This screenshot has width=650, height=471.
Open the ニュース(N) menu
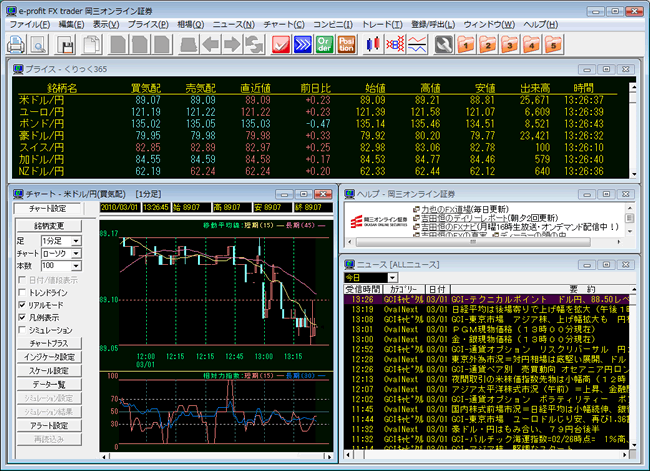(x=234, y=24)
